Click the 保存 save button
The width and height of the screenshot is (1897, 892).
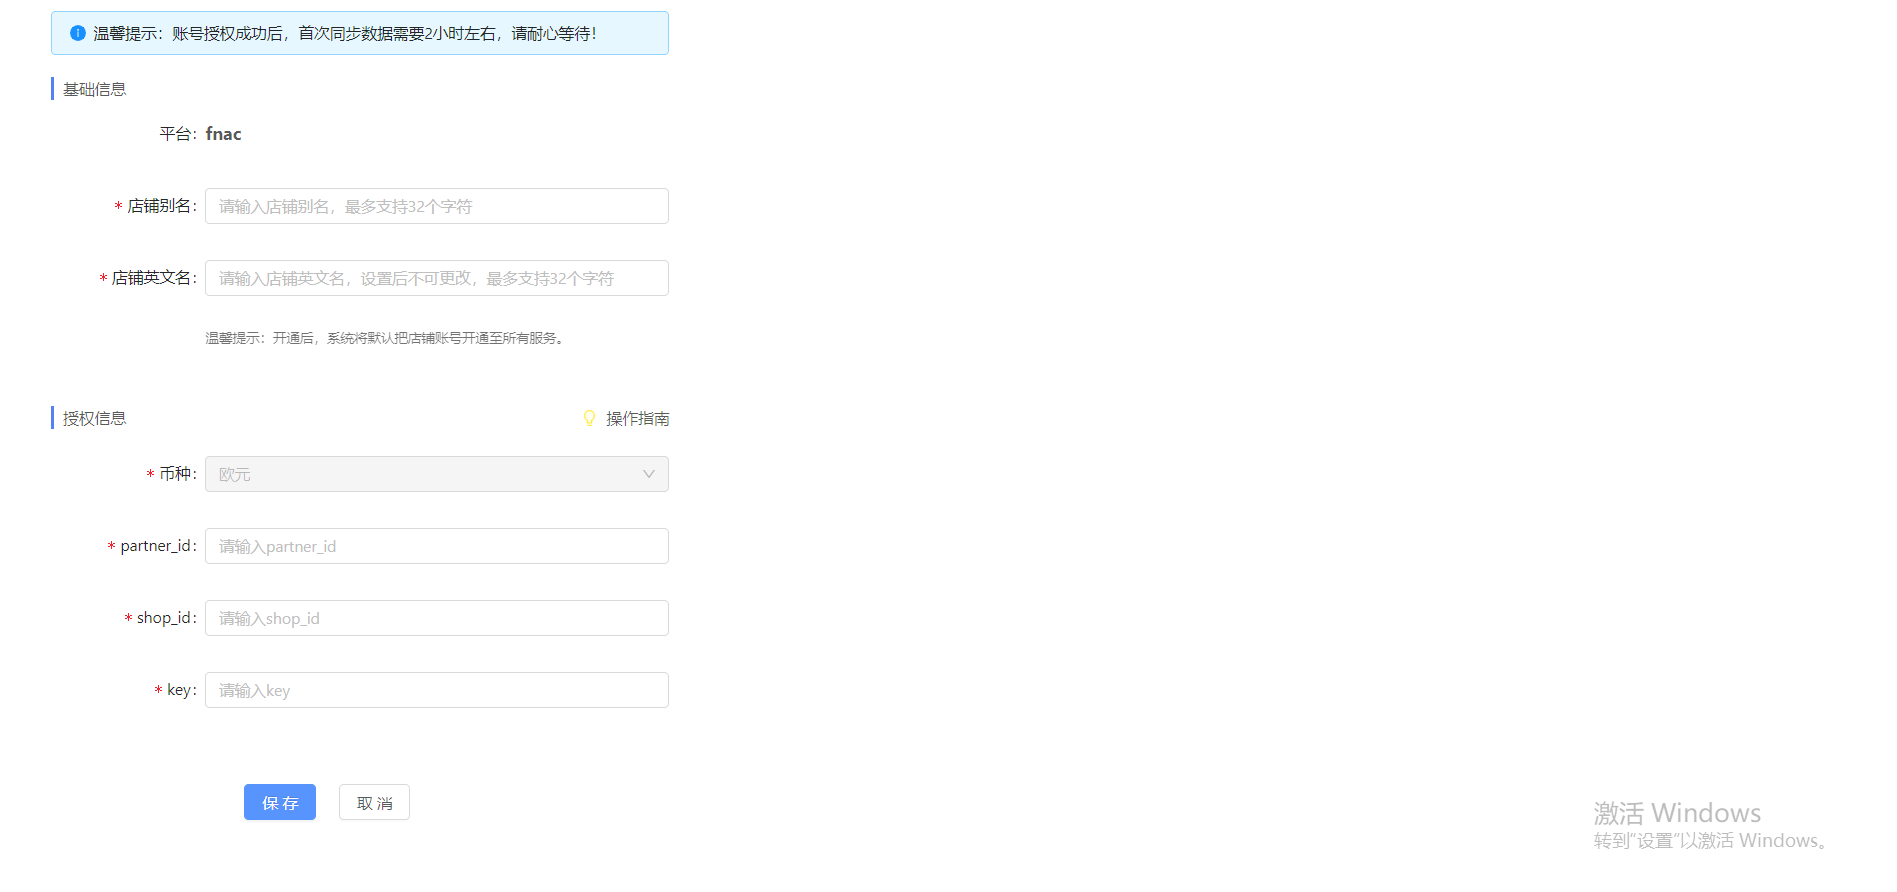tap(280, 802)
